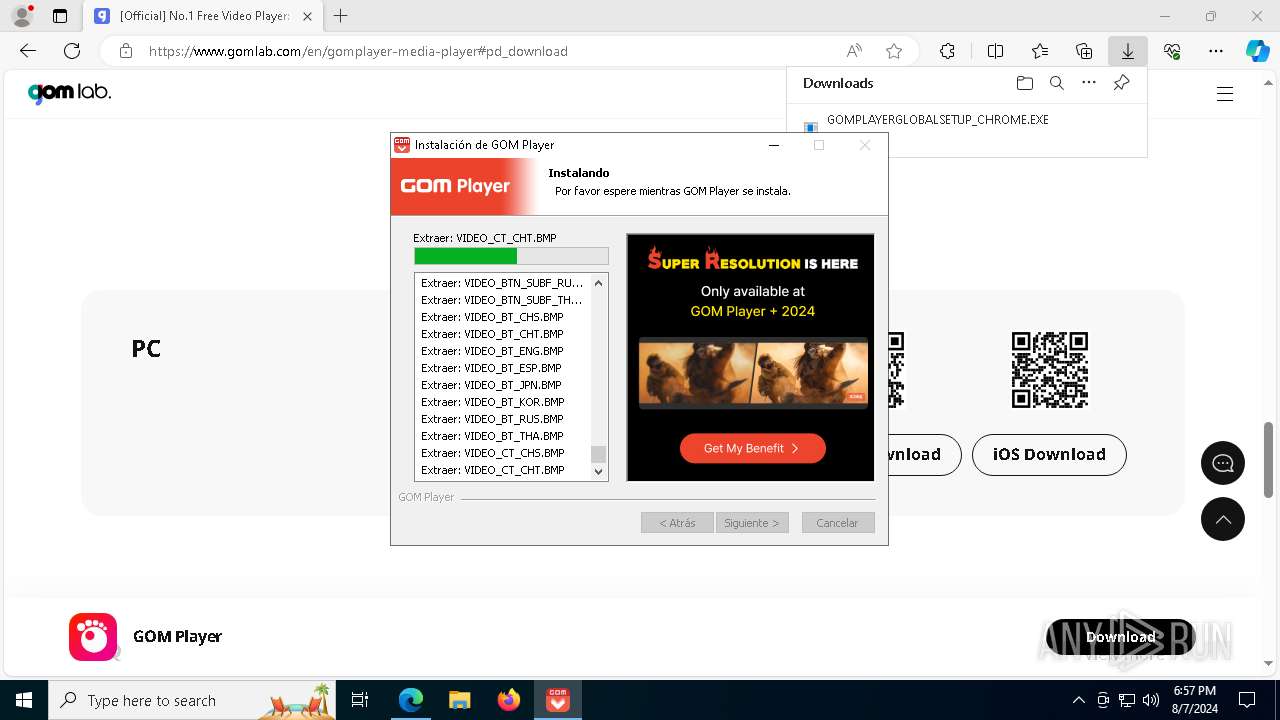
Task: Open the taskbar clock and date
Action: tap(1194, 700)
